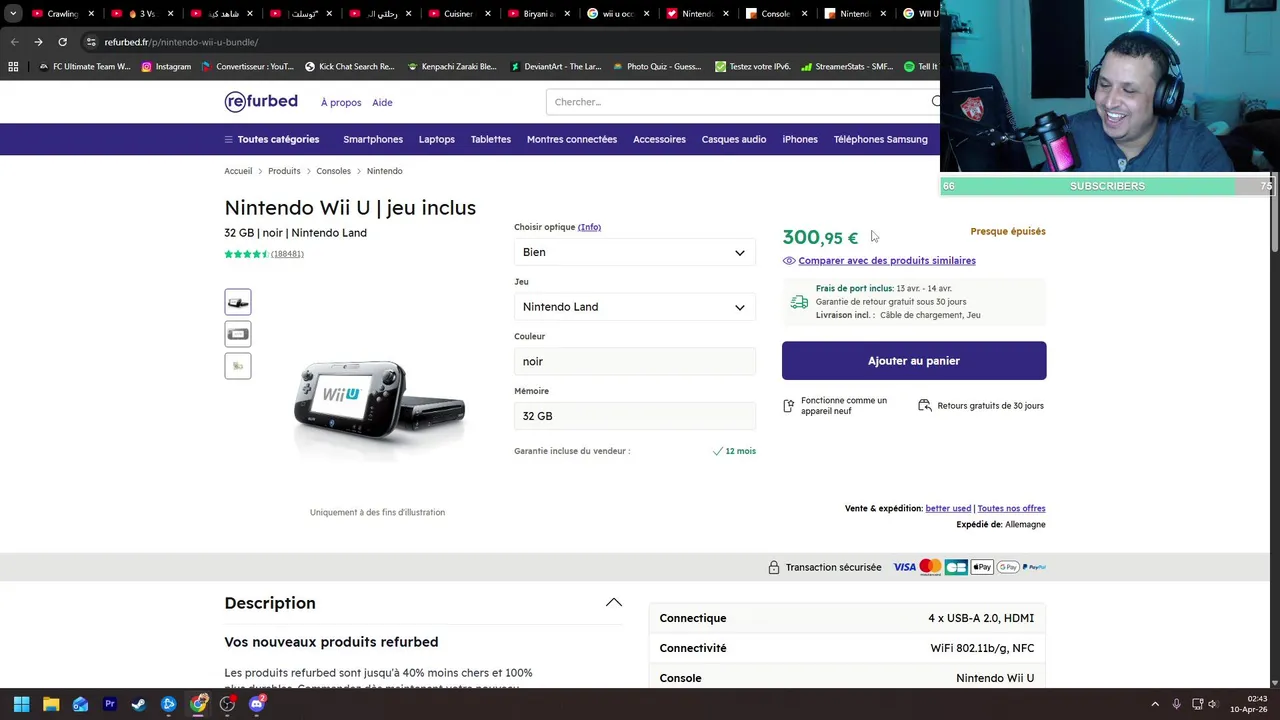Open the Instagram bookmark

tap(166, 67)
